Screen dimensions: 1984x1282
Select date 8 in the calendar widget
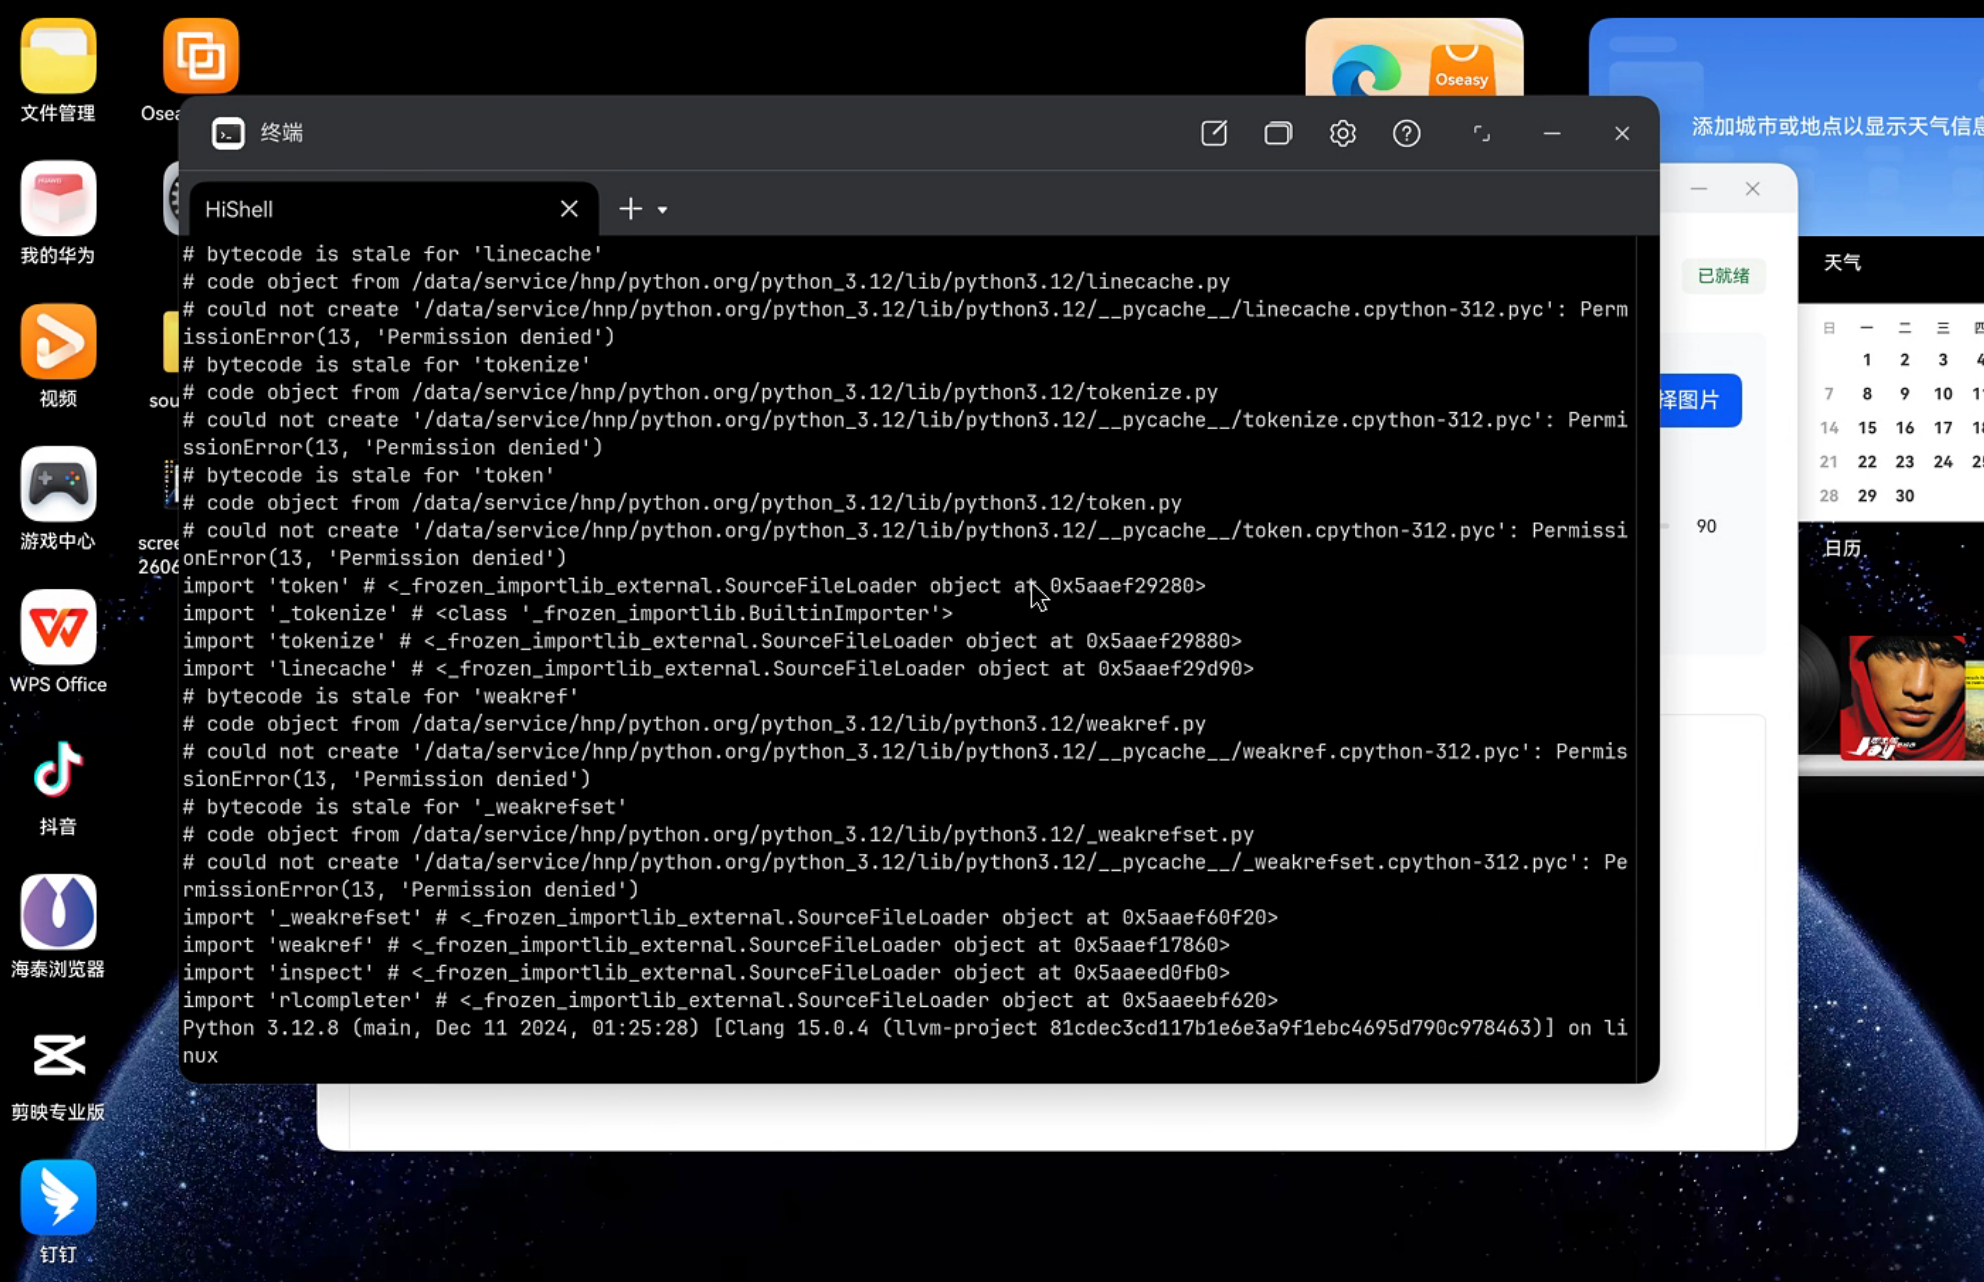coord(1867,394)
